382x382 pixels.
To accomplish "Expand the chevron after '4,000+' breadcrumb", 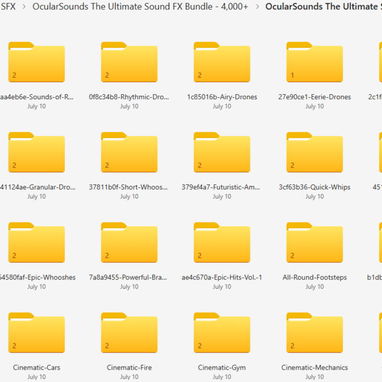I will click(x=257, y=6).
